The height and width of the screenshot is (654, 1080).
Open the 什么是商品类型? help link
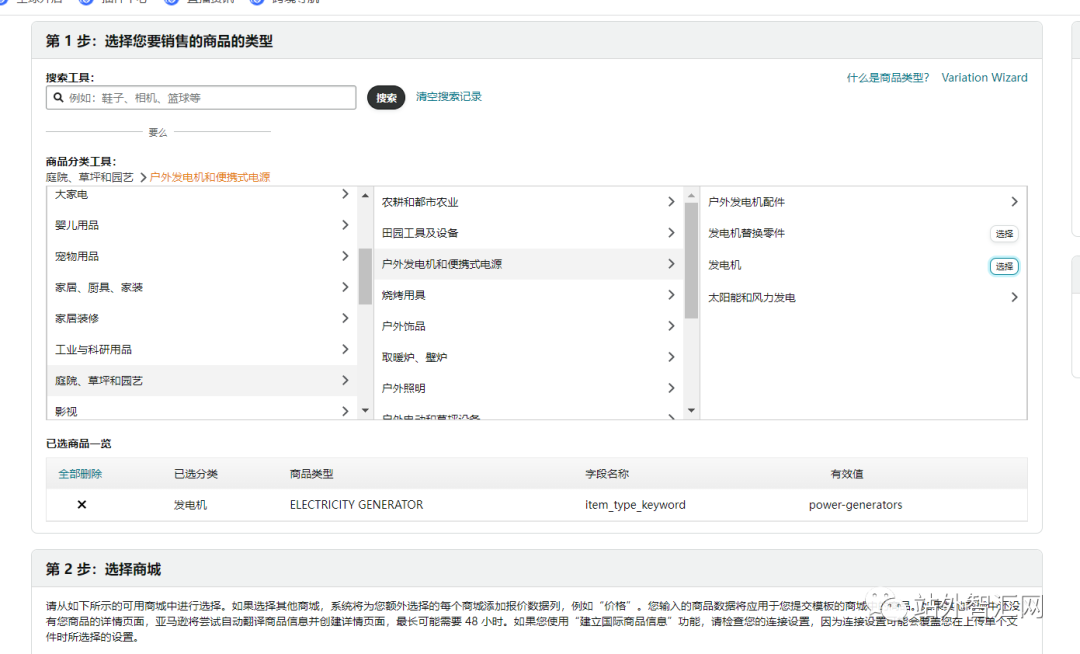click(888, 78)
